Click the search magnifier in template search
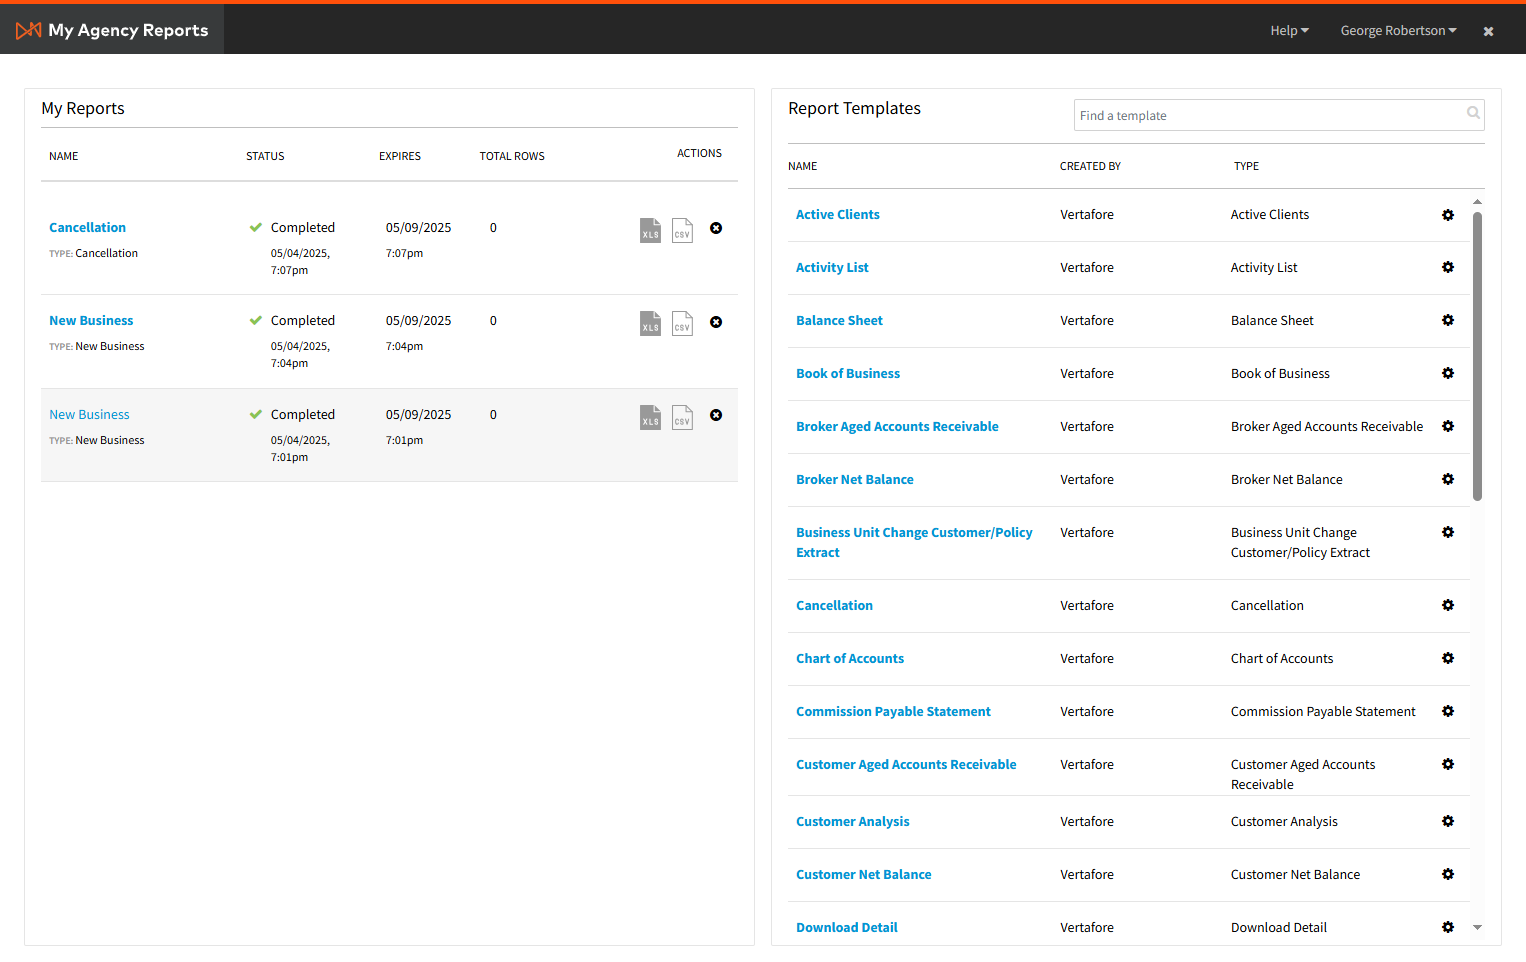 [1473, 113]
